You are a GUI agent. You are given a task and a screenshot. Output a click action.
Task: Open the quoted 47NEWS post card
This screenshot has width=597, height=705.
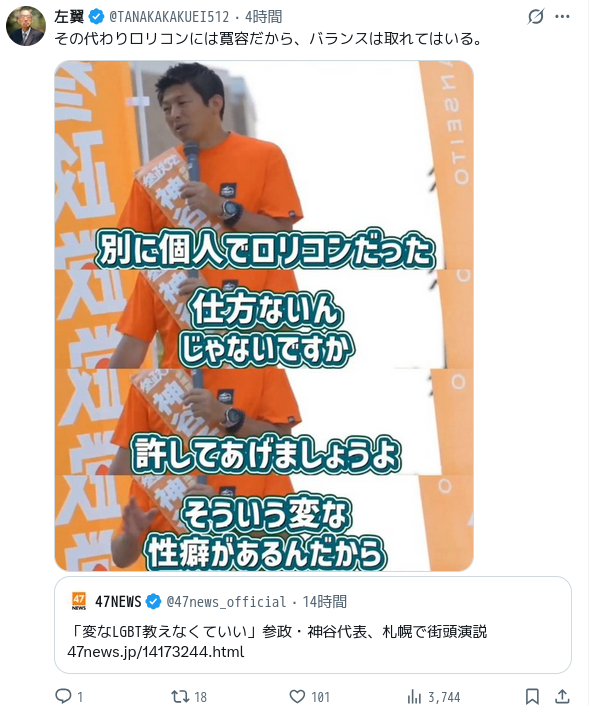[313, 625]
